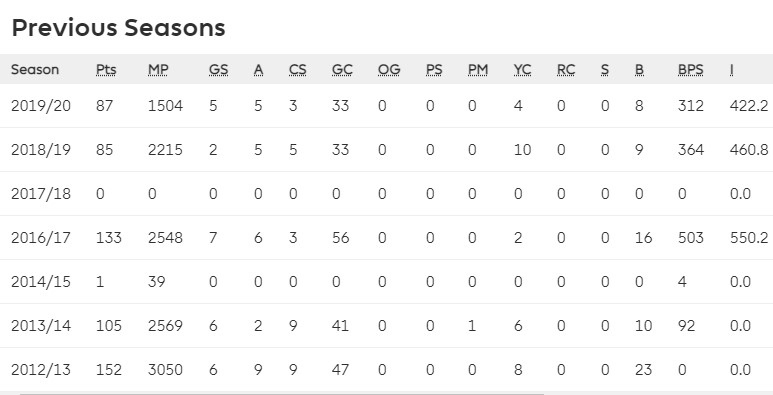Click the MP column header
This screenshot has width=773, height=395.
click(x=158, y=70)
